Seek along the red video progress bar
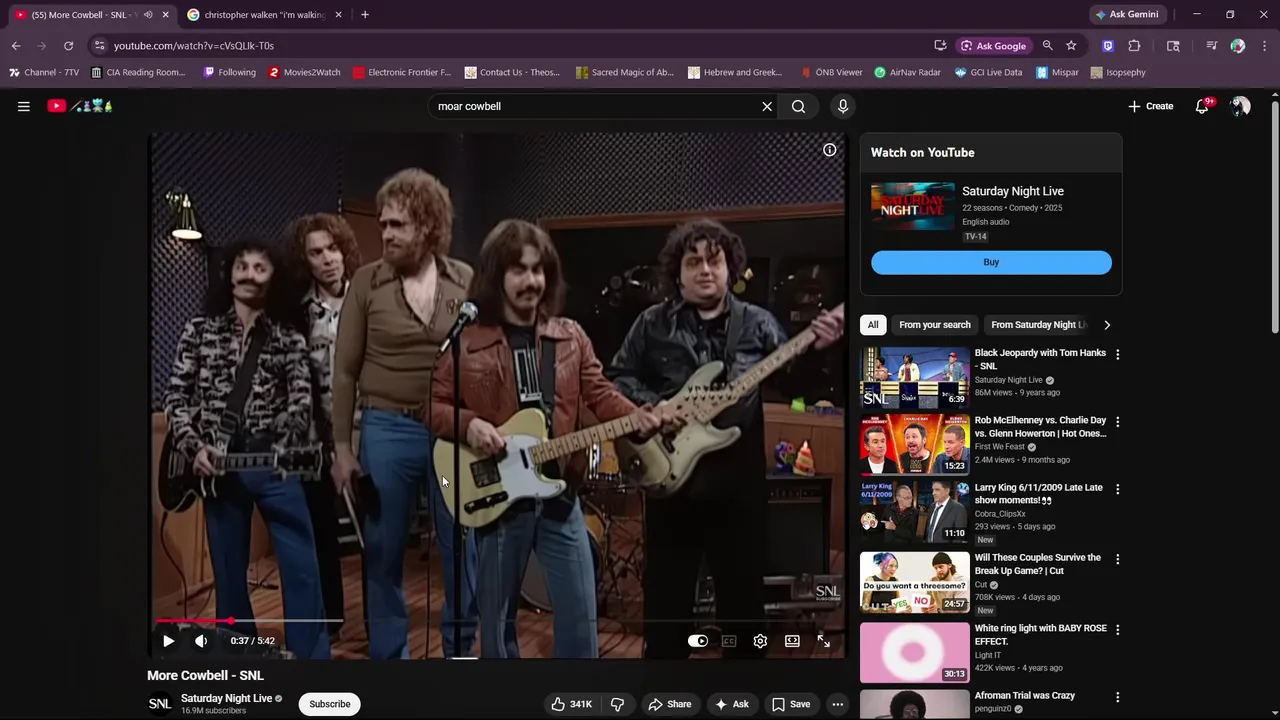 pyautogui.click(x=498, y=621)
